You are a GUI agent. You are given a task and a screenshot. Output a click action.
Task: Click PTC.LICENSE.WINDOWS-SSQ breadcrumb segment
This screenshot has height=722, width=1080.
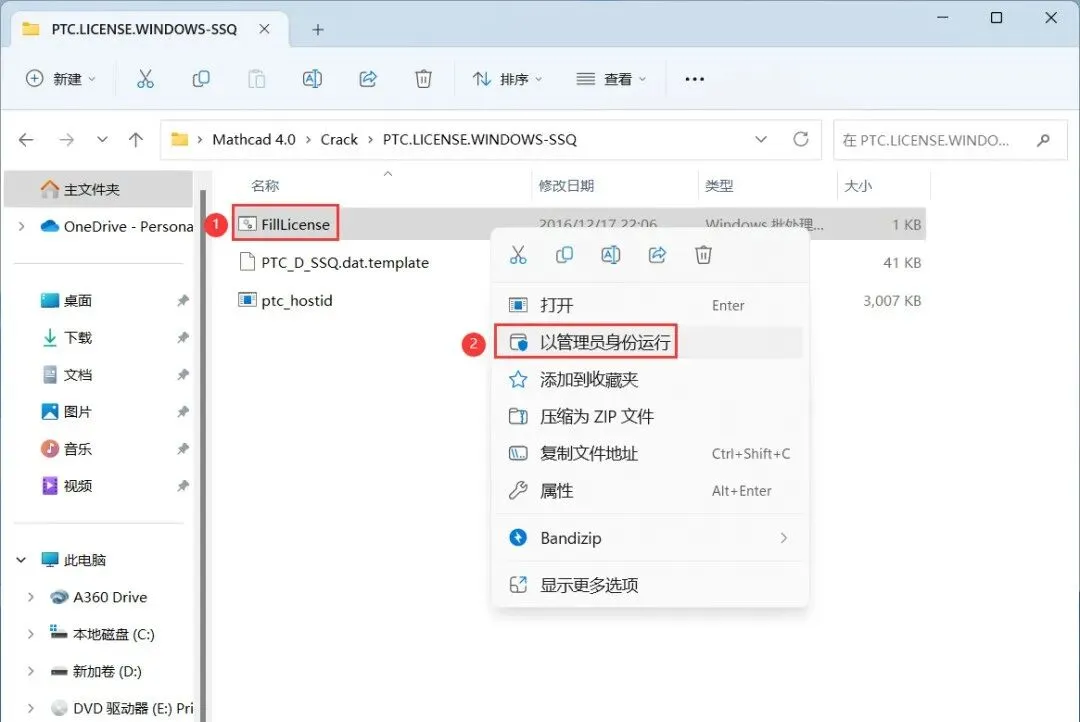coord(479,139)
